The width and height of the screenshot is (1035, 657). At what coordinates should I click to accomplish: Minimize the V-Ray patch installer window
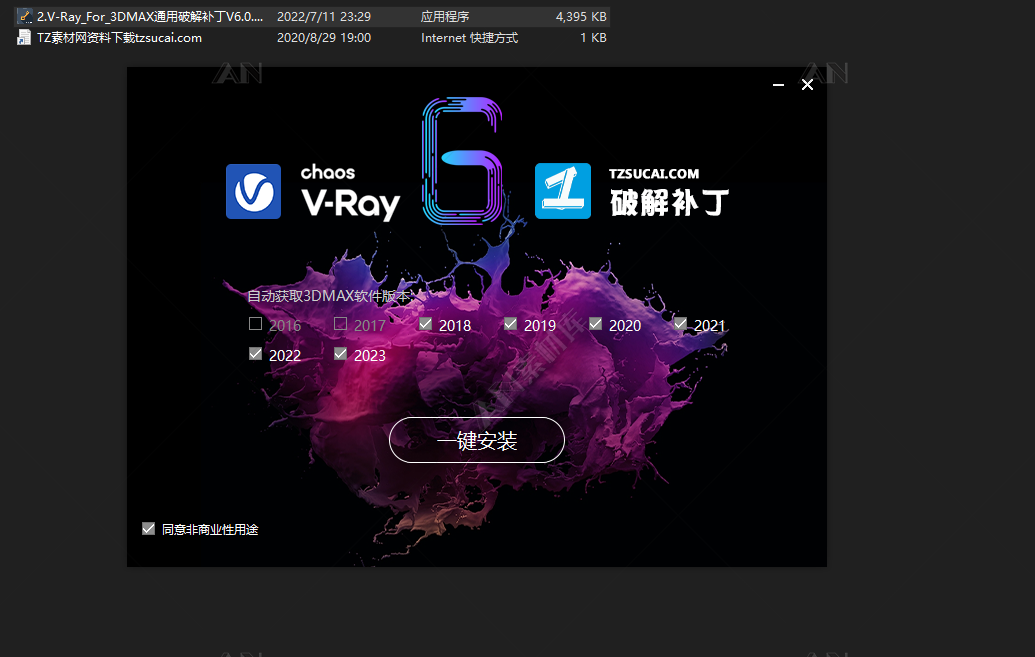[x=778, y=85]
